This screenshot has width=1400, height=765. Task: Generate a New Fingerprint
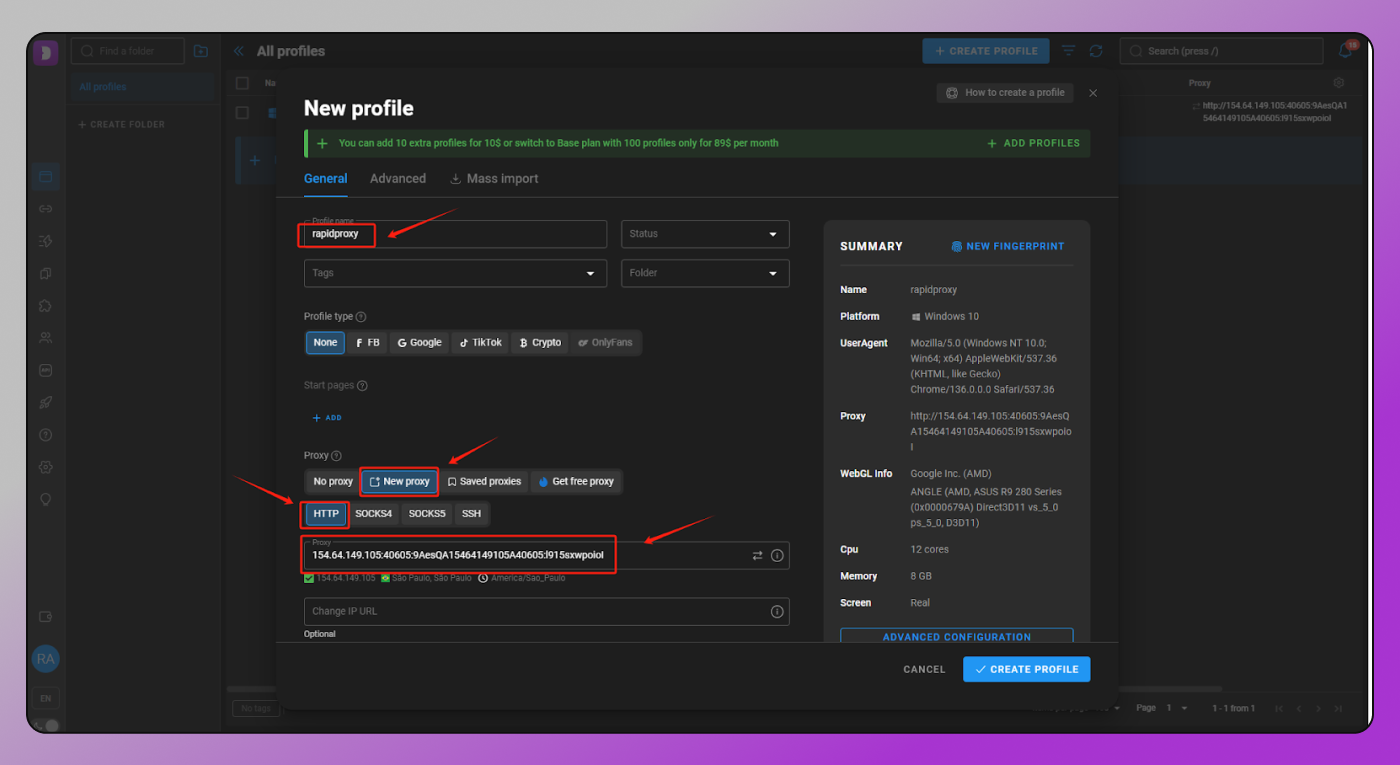1008,246
